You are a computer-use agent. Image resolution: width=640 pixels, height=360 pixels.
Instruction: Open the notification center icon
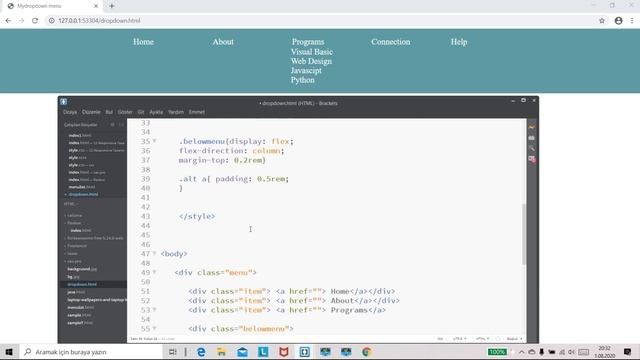click(x=627, y=352)
